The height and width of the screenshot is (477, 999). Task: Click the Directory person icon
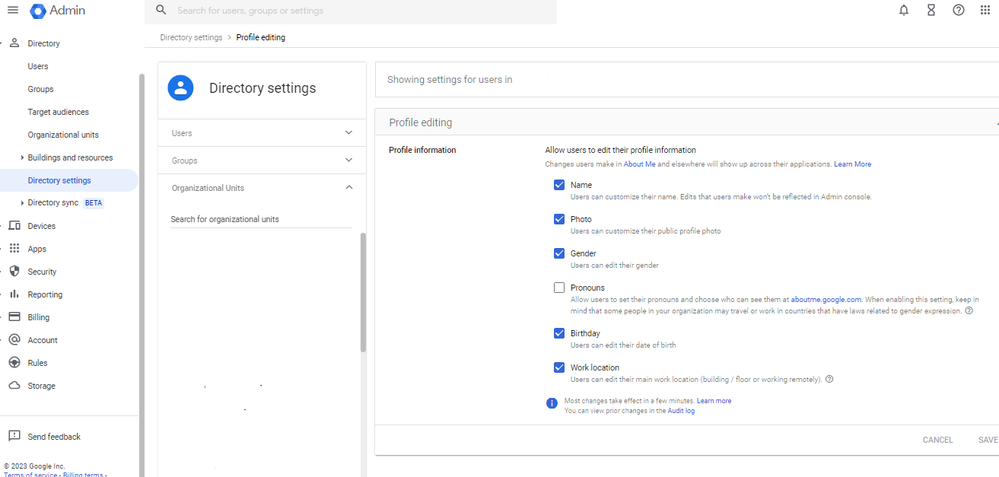pos(15,43)
